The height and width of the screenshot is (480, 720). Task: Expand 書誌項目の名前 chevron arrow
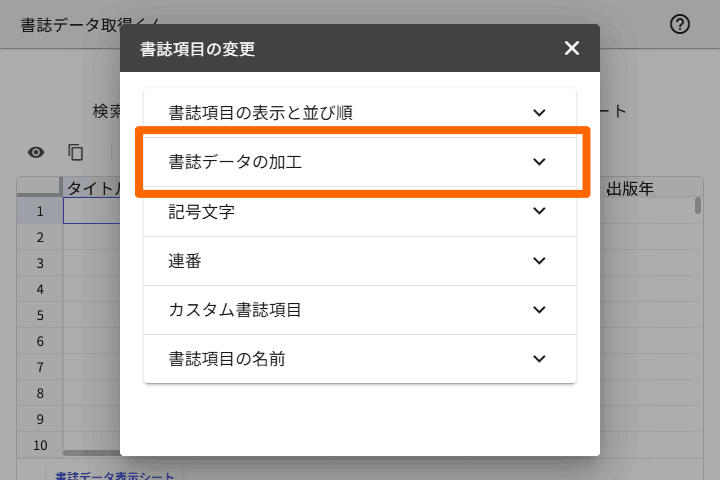tap(540, 358)
